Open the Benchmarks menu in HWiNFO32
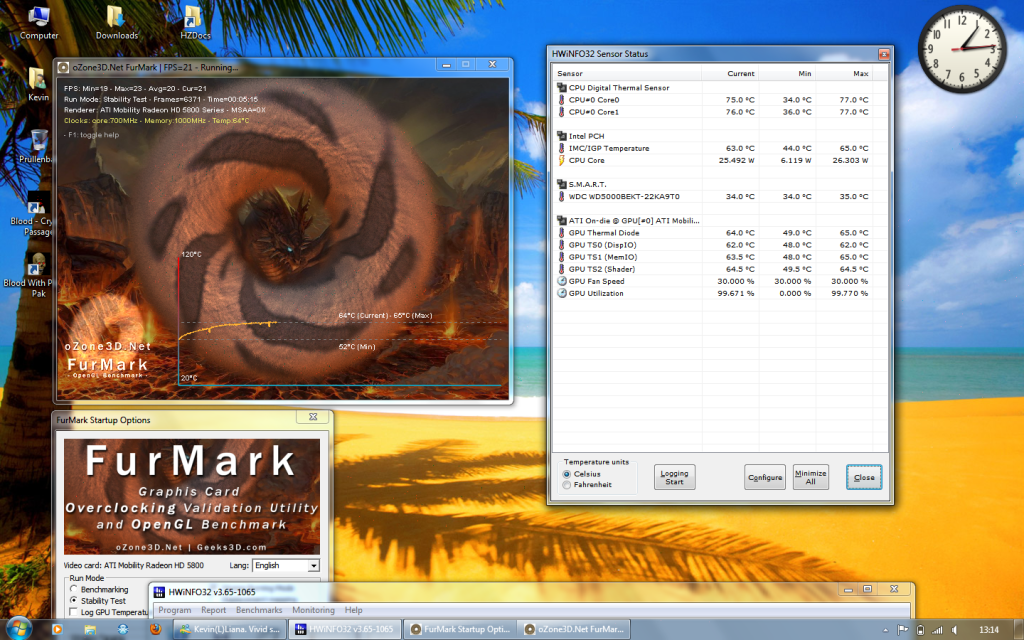The image size is (1024, 640). (259, 610)
